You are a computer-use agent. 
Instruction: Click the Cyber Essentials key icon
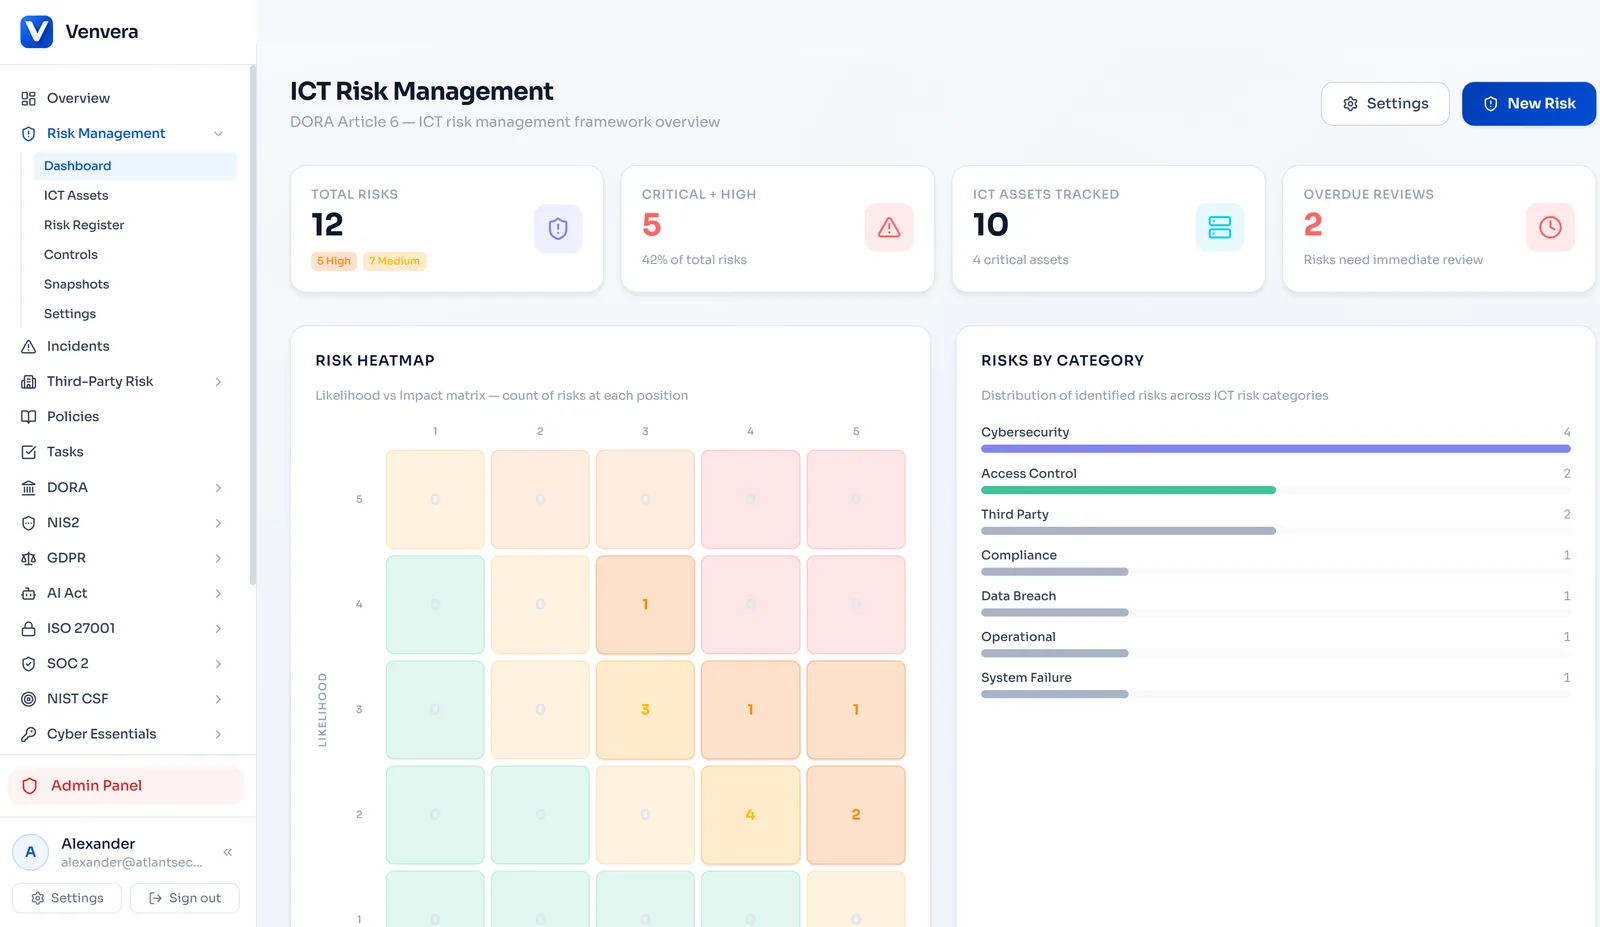tap(29, 734)
